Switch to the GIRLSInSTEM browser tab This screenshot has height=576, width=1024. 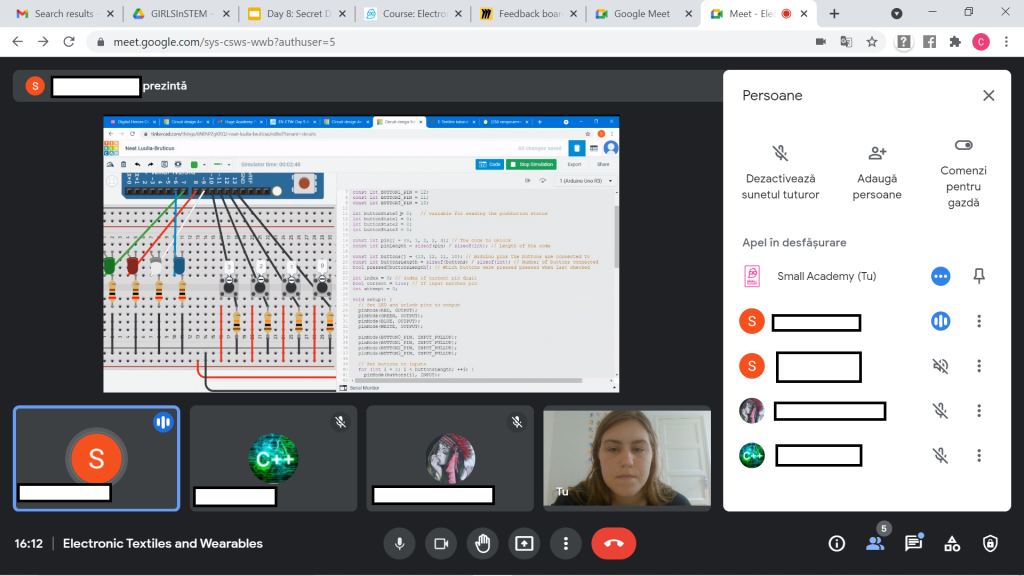[x=179, y=14]
